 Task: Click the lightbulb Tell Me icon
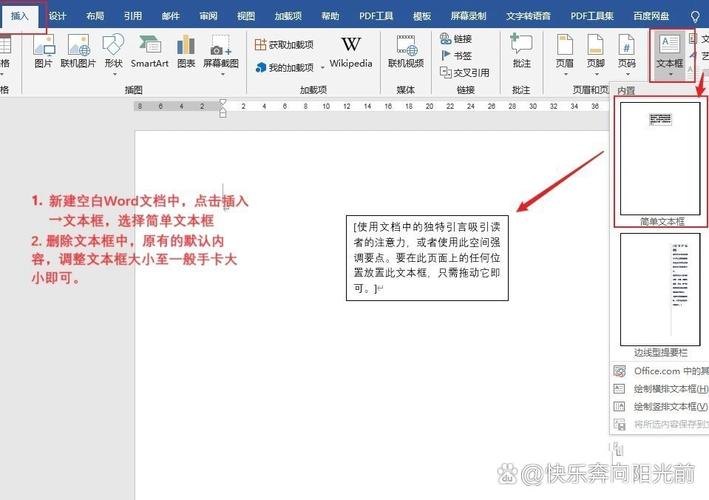click(695, 17)
